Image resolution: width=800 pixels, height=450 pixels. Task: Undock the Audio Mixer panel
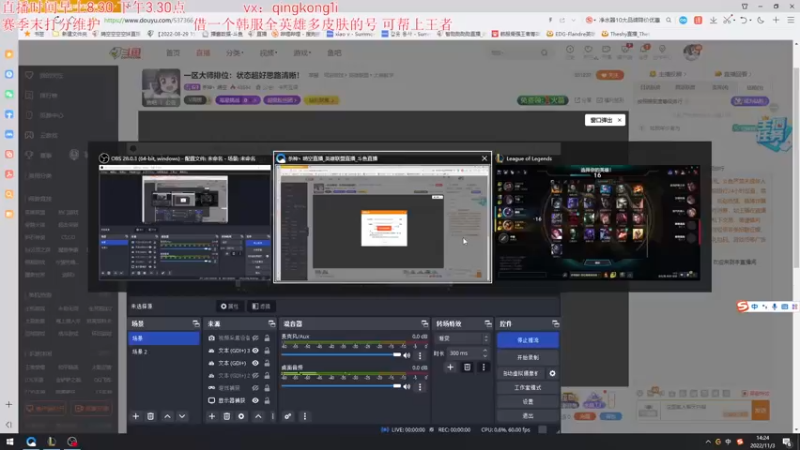coord(424,323)
